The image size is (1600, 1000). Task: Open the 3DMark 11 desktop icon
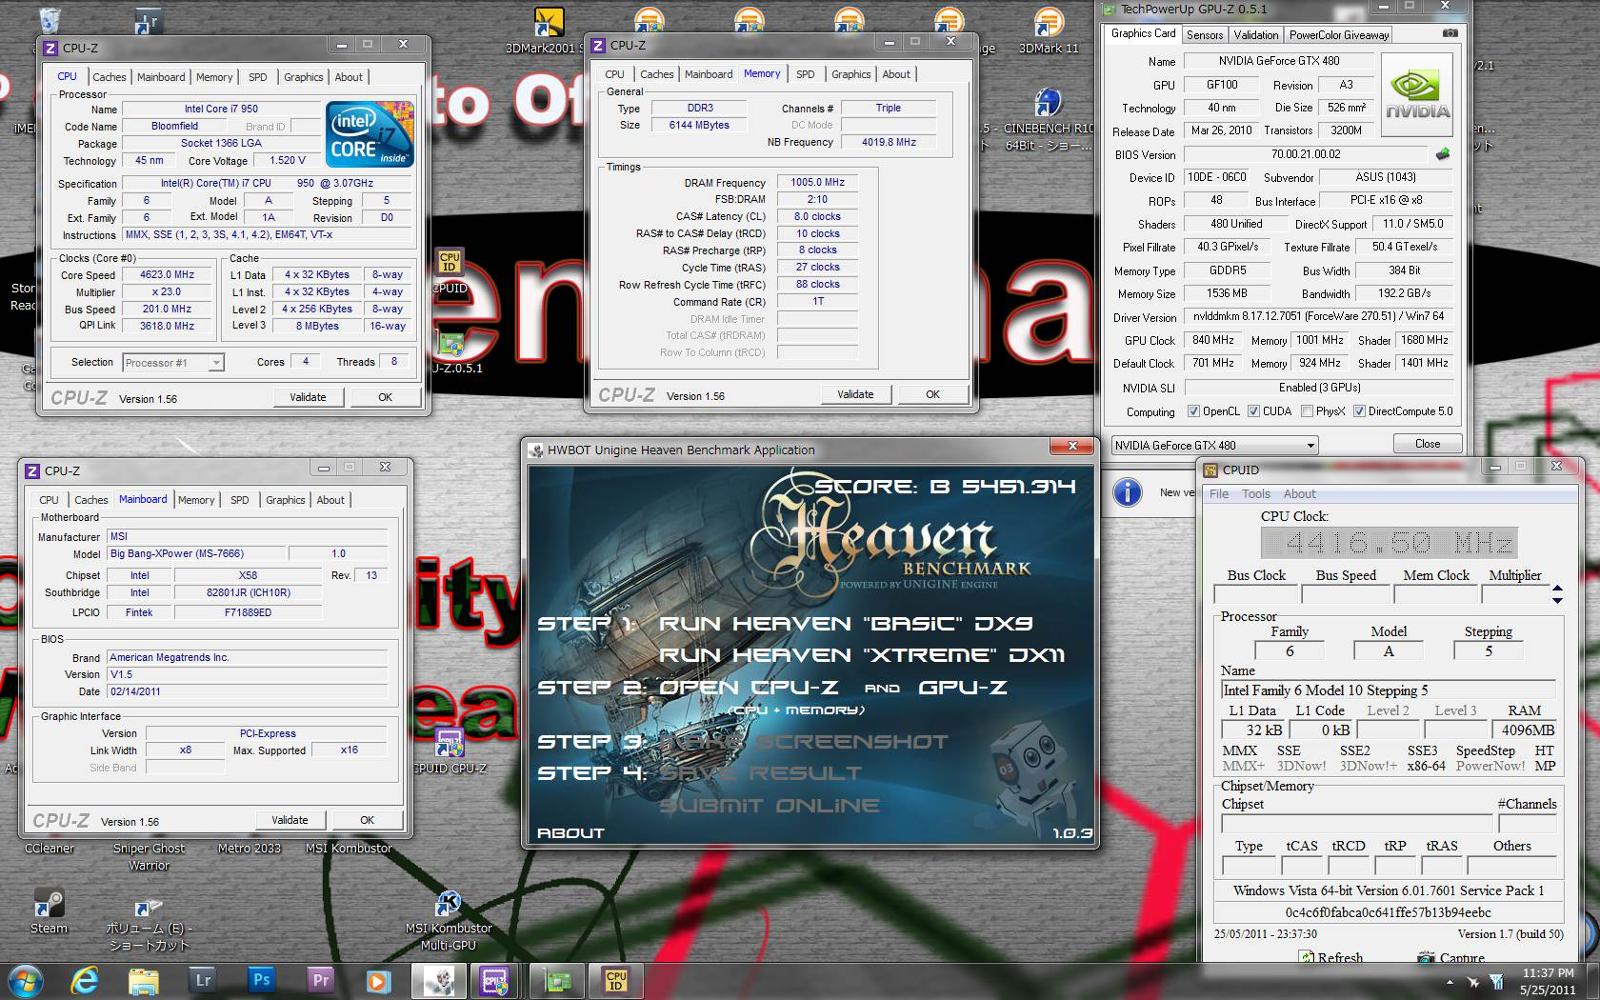(x=1048, y=30)
